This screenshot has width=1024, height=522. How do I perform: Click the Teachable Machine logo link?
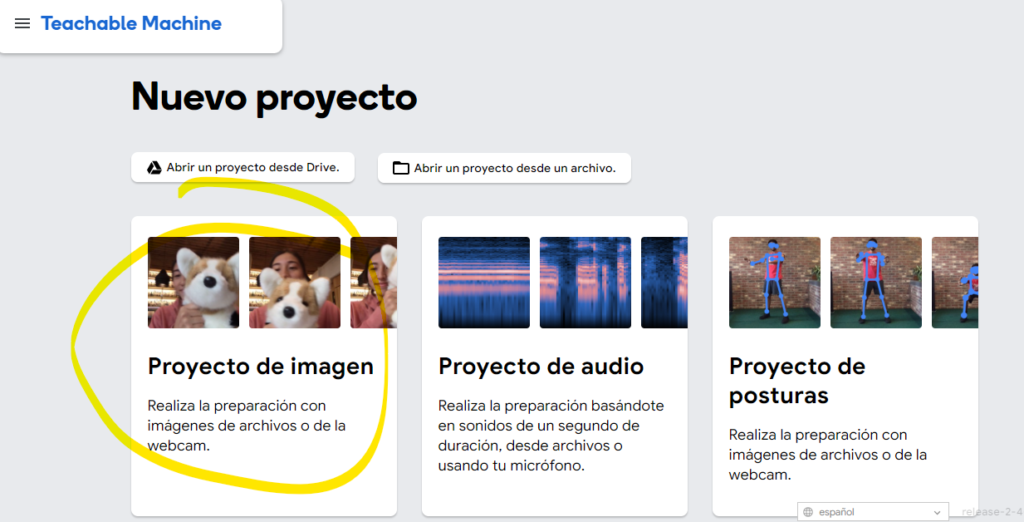(x=131, y=24)
